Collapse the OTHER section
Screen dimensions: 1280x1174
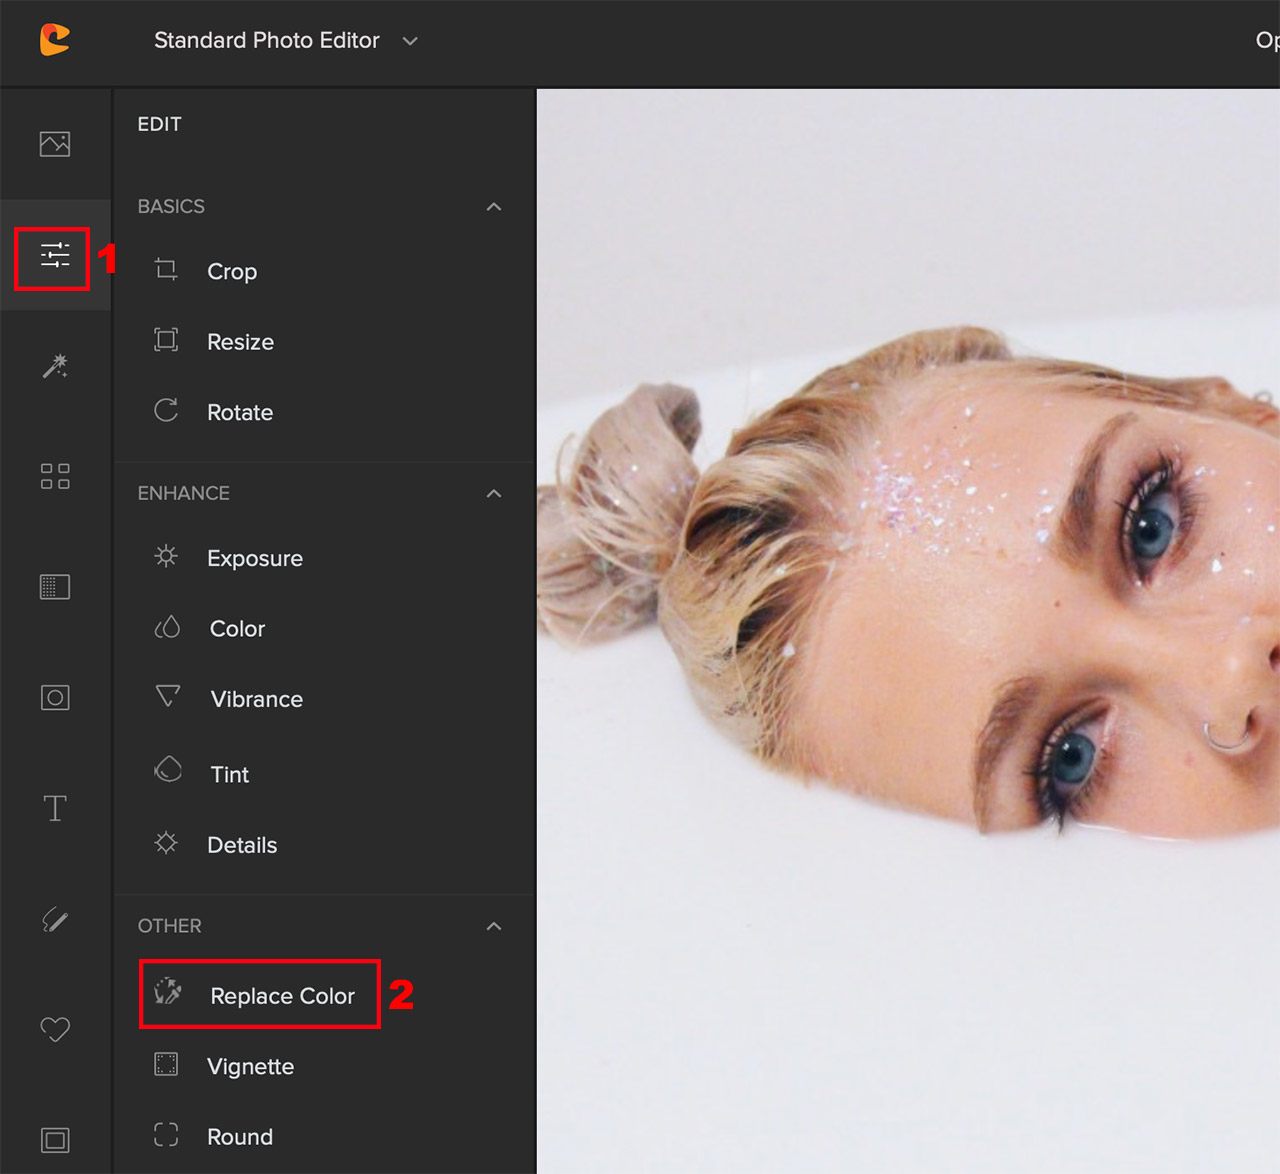[493, 927]
